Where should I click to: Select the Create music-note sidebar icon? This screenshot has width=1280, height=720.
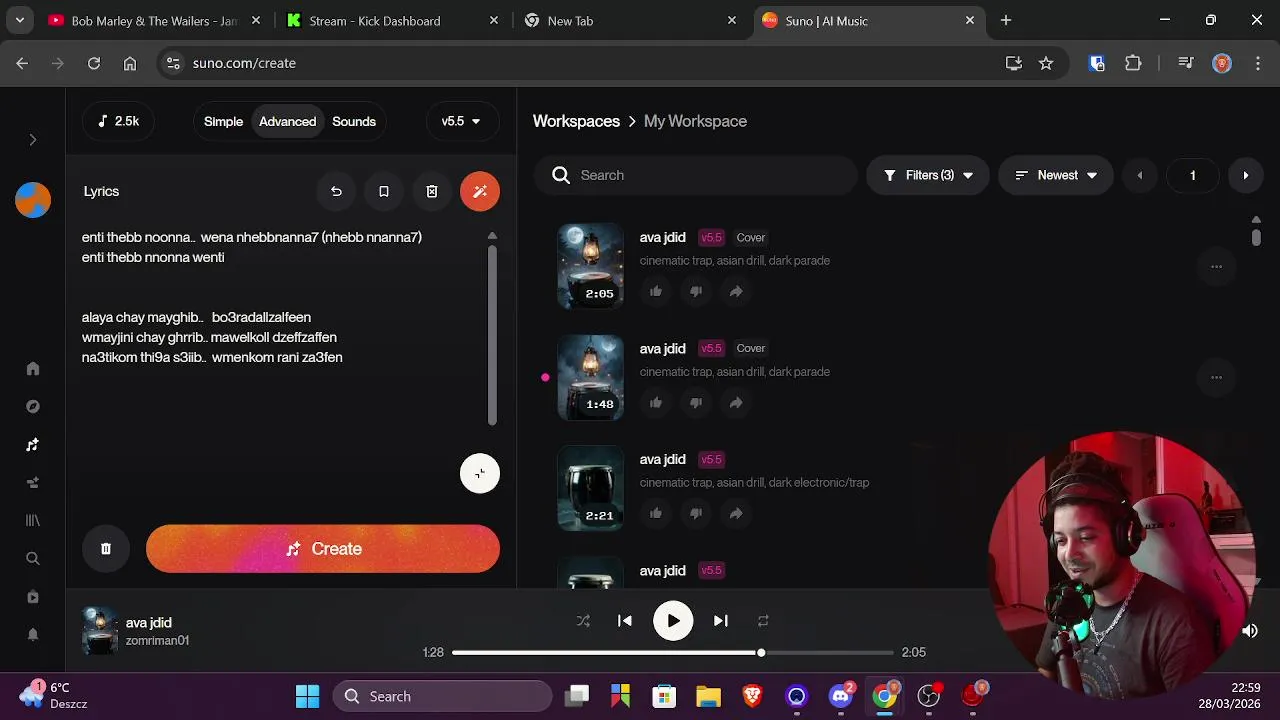pyautogui.click(x=33, y=445)
